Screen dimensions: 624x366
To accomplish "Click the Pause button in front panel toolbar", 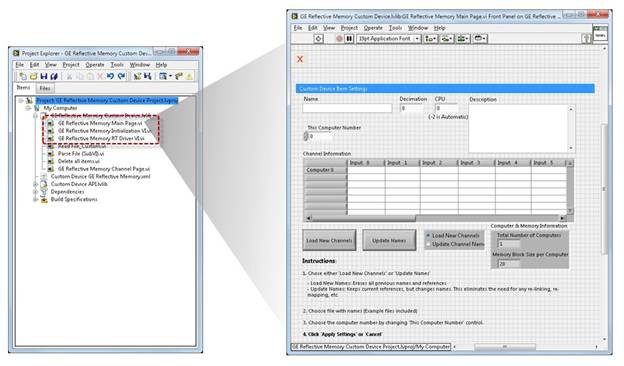I will coord(349,39).
